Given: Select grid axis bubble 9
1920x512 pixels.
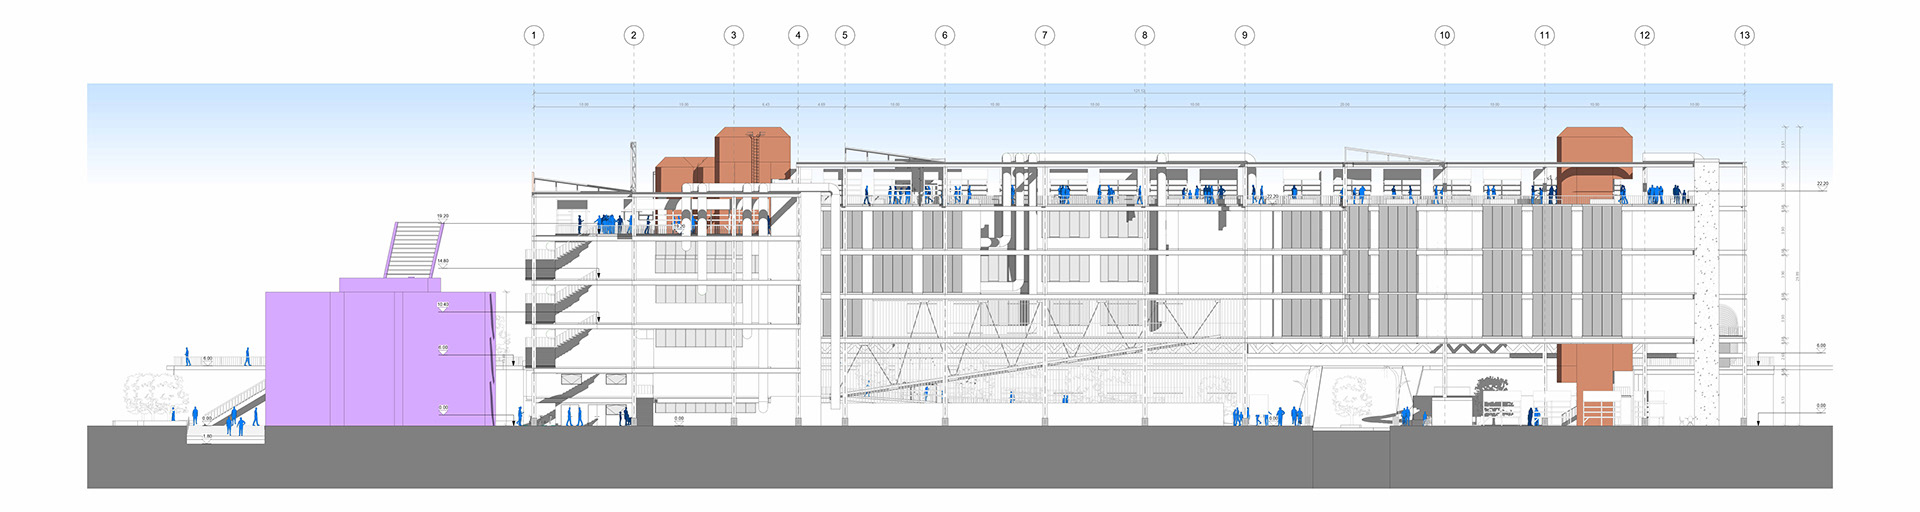Looking at the screenshot, I should coord(1245,35).
